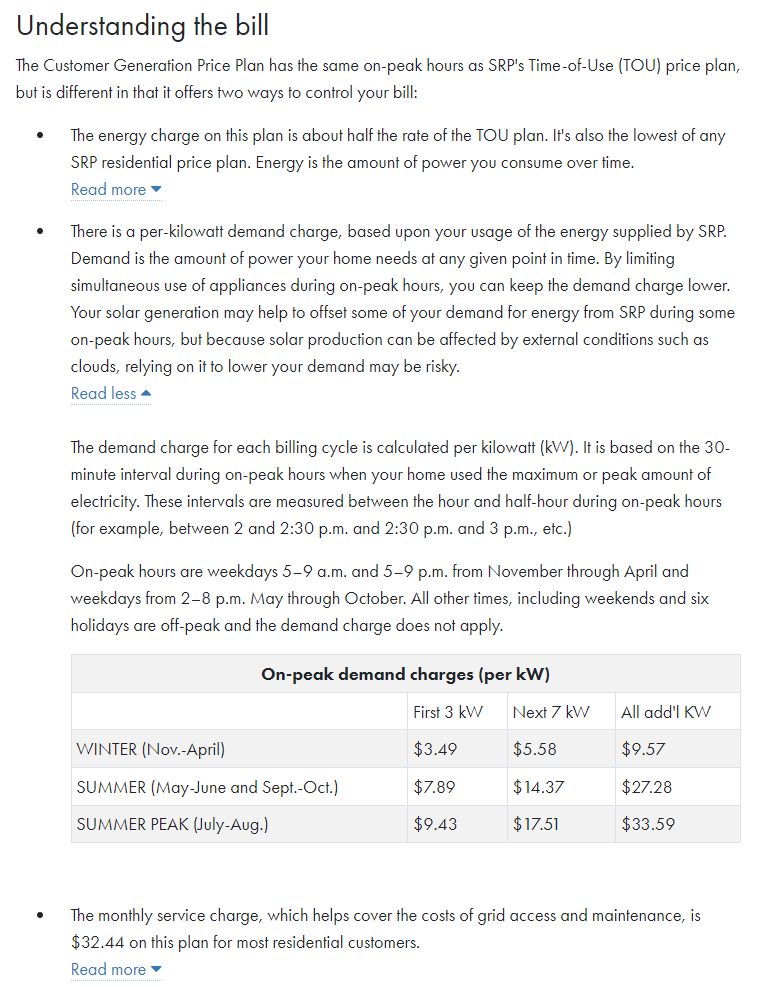Screen dimensions: 759x987
Task: Expand Read more under the monthly service charge
Action: pyautogui.click(x=108, y=969)
